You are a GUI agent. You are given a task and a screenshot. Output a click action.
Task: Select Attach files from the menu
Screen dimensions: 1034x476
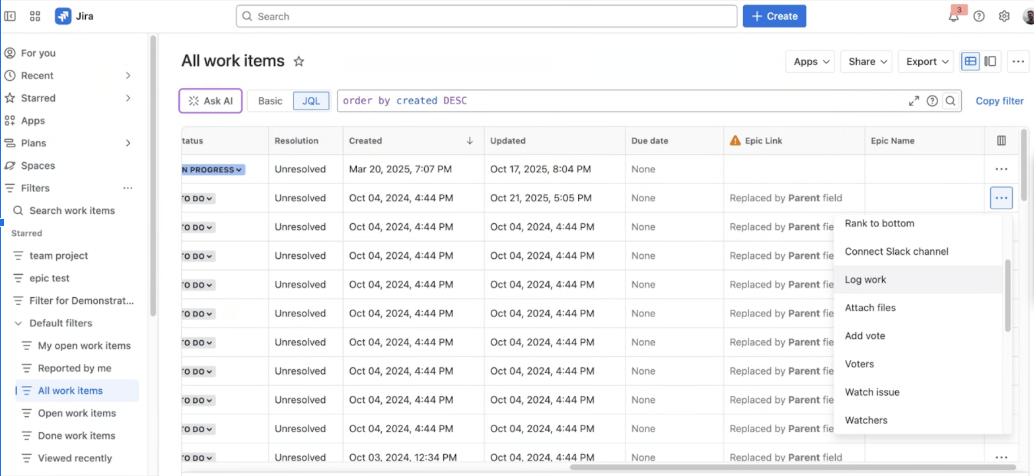click(870, 308)
